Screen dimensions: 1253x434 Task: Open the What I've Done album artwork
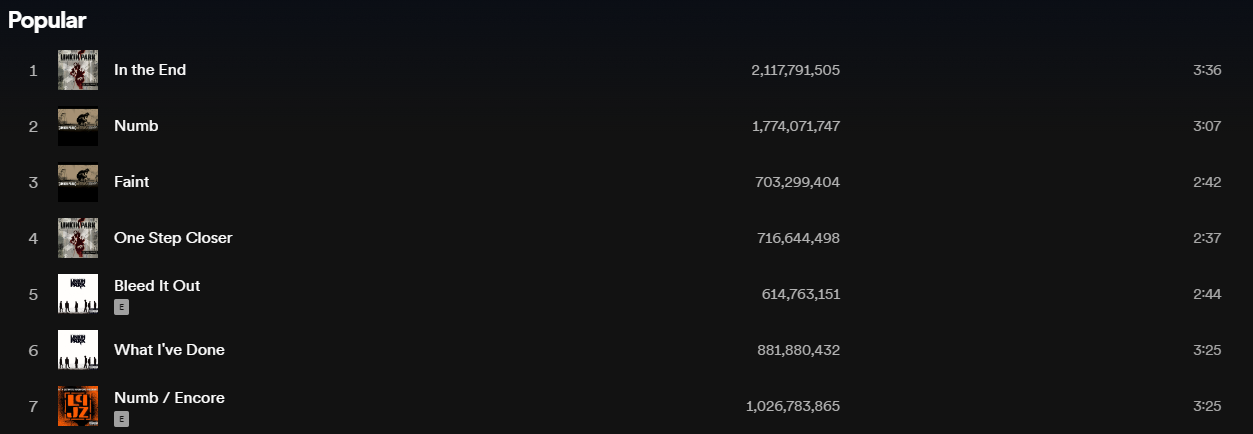pyautogui.click(x=78, y=350)
